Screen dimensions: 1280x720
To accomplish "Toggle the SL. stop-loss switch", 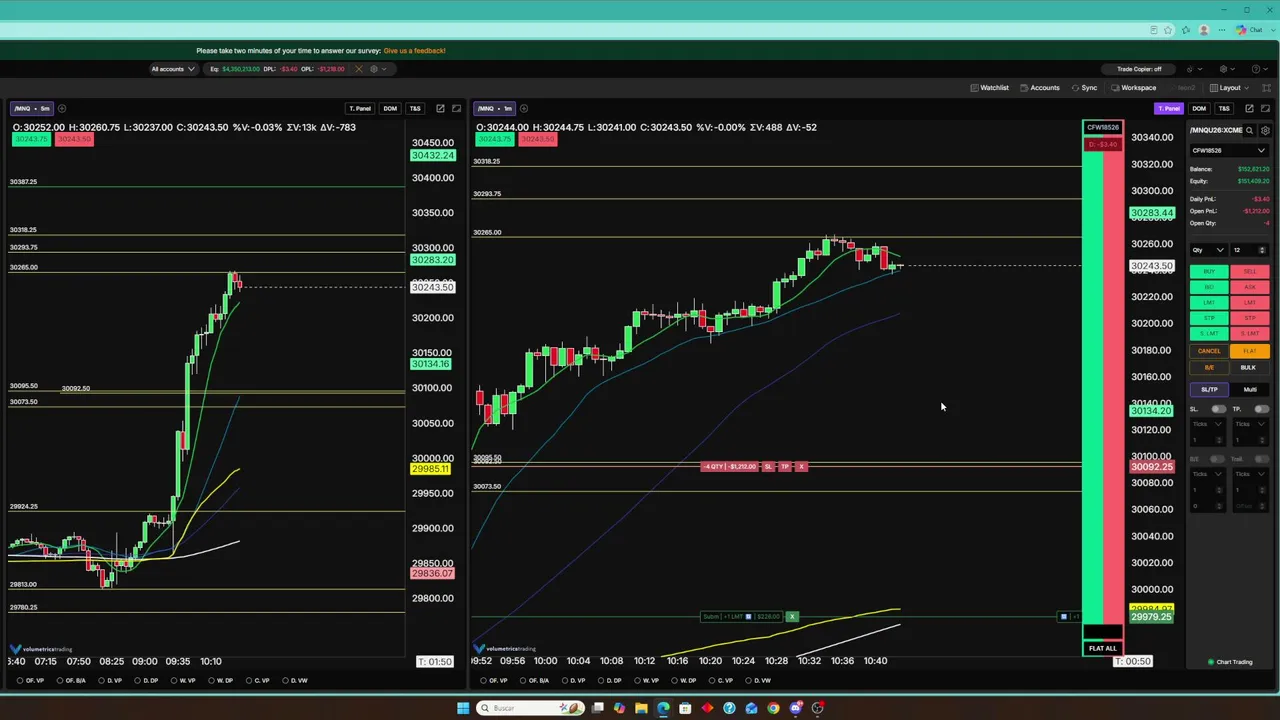I will [1218, 409].
